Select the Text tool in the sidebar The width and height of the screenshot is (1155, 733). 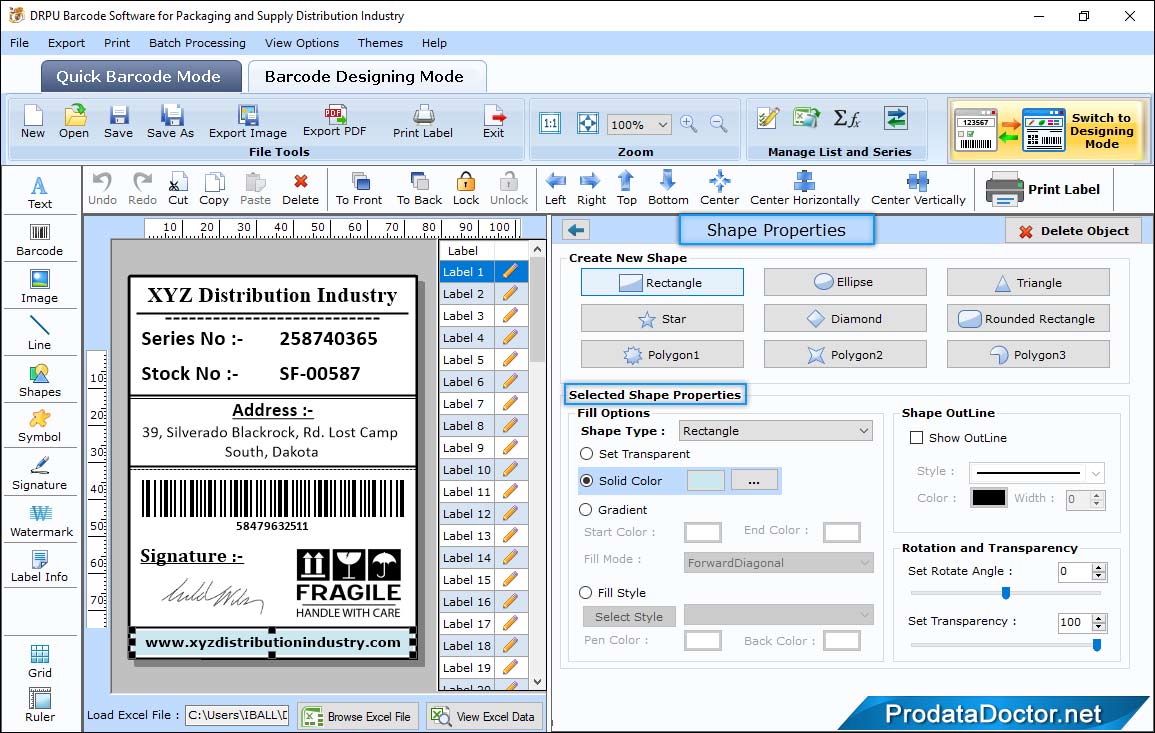[40, 192]
